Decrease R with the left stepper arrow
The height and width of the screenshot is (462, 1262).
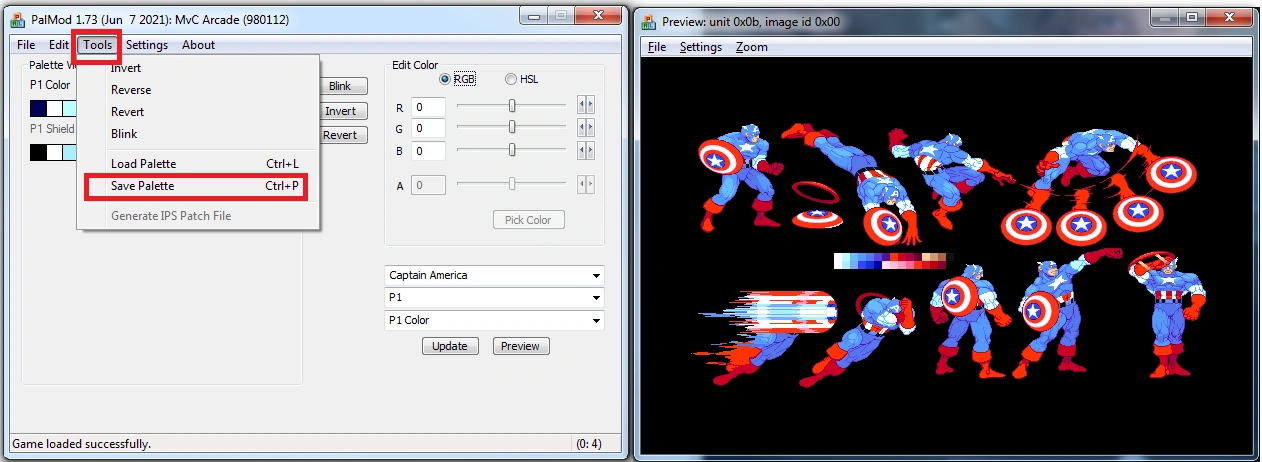point(582,105)
